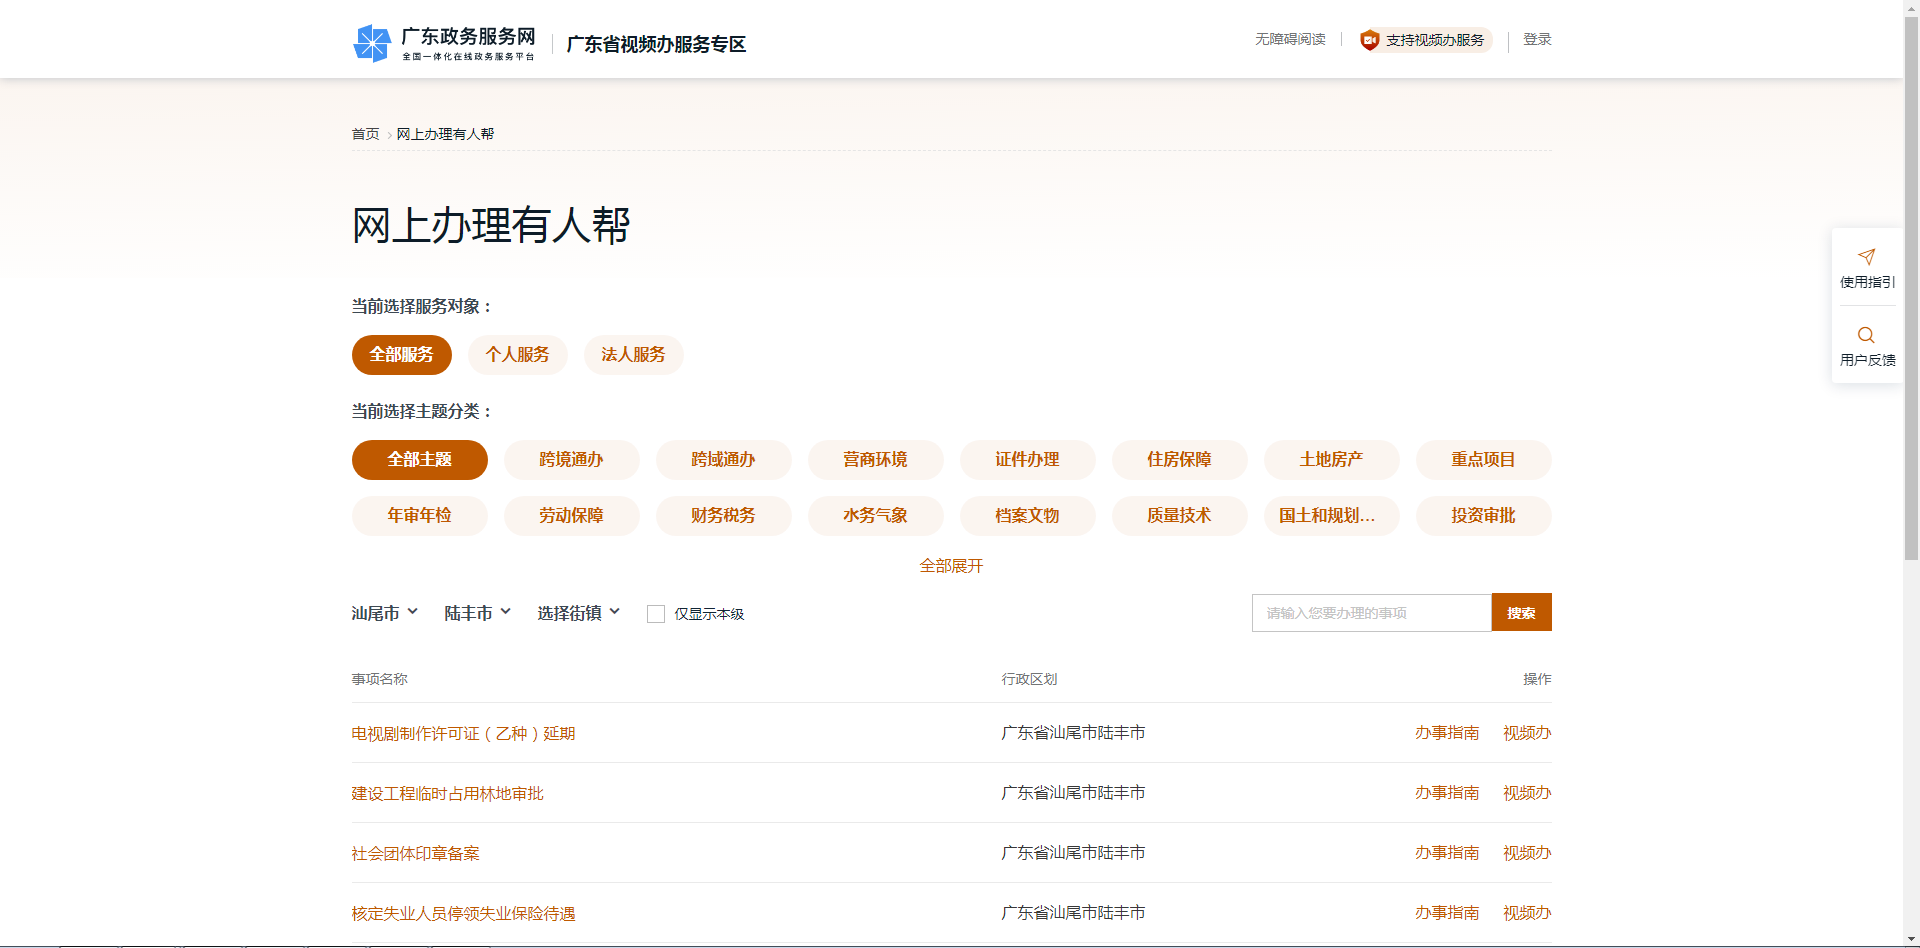Viewport: 1920px width, 948px height.
Task: Select the 劳动保障 topic category
Action: 571,515
